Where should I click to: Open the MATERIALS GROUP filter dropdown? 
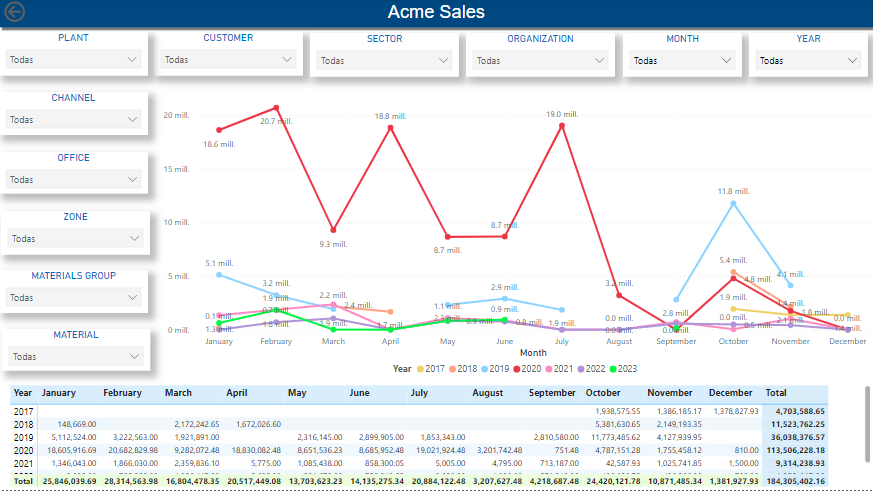73,298
